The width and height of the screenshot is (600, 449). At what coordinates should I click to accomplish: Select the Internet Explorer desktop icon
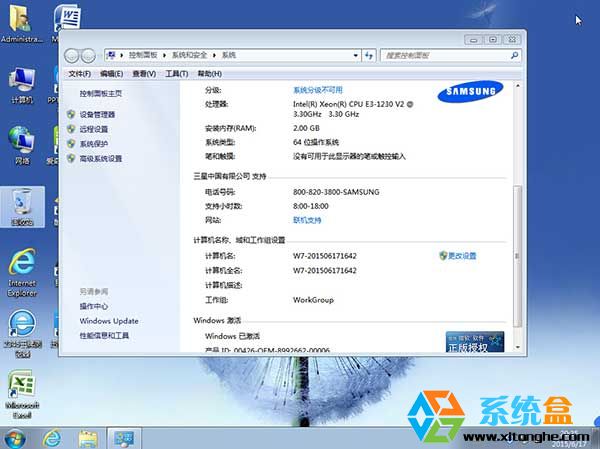coord(22,273)
